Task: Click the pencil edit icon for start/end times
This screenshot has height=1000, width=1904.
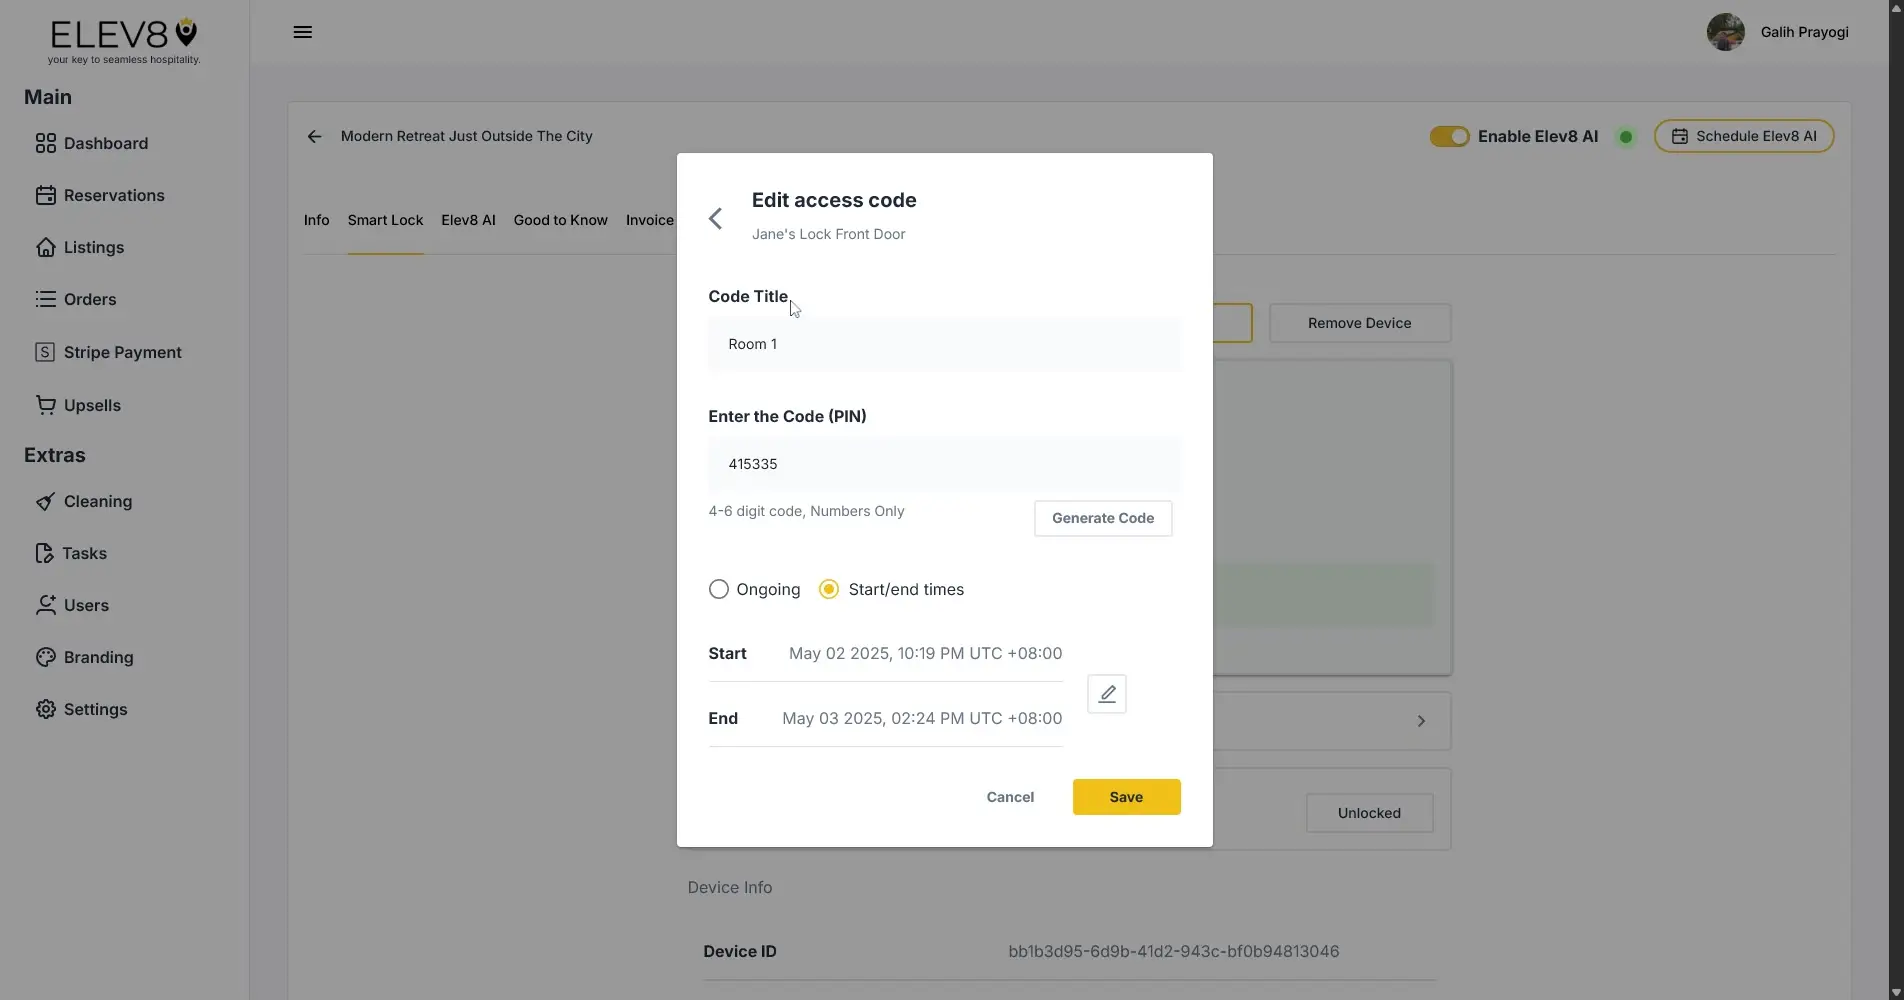Action: click(x=1106, y=694)
